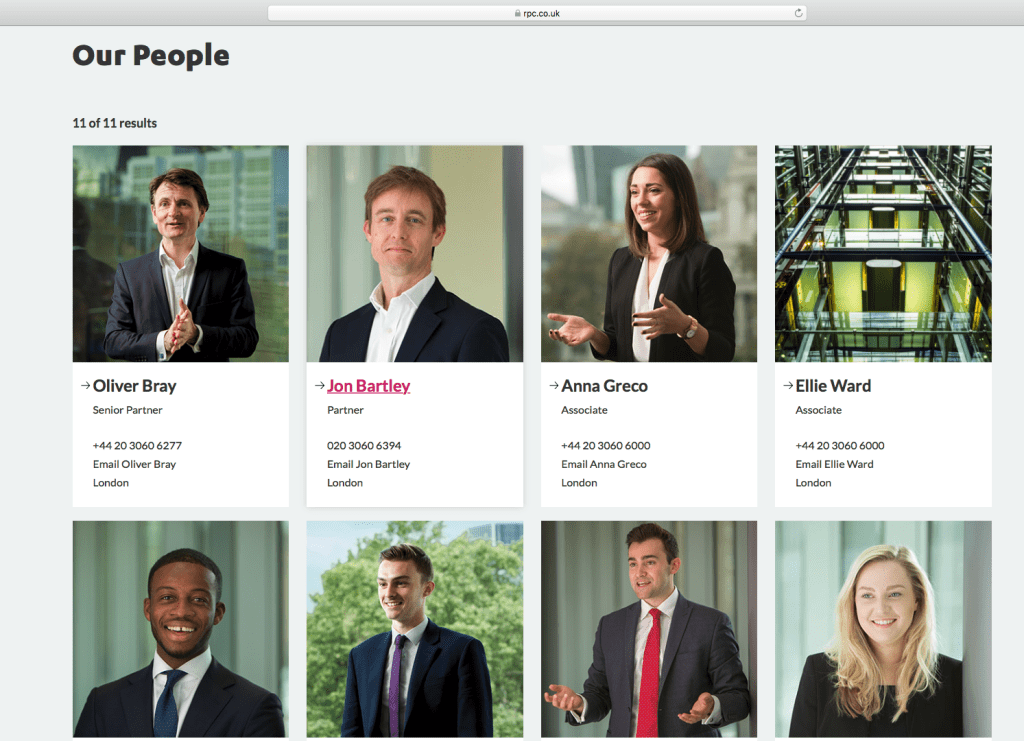
Task: Click the padlock icon beside rpc.co.uk
Action: pyautogui.click(x=517, y=13)
